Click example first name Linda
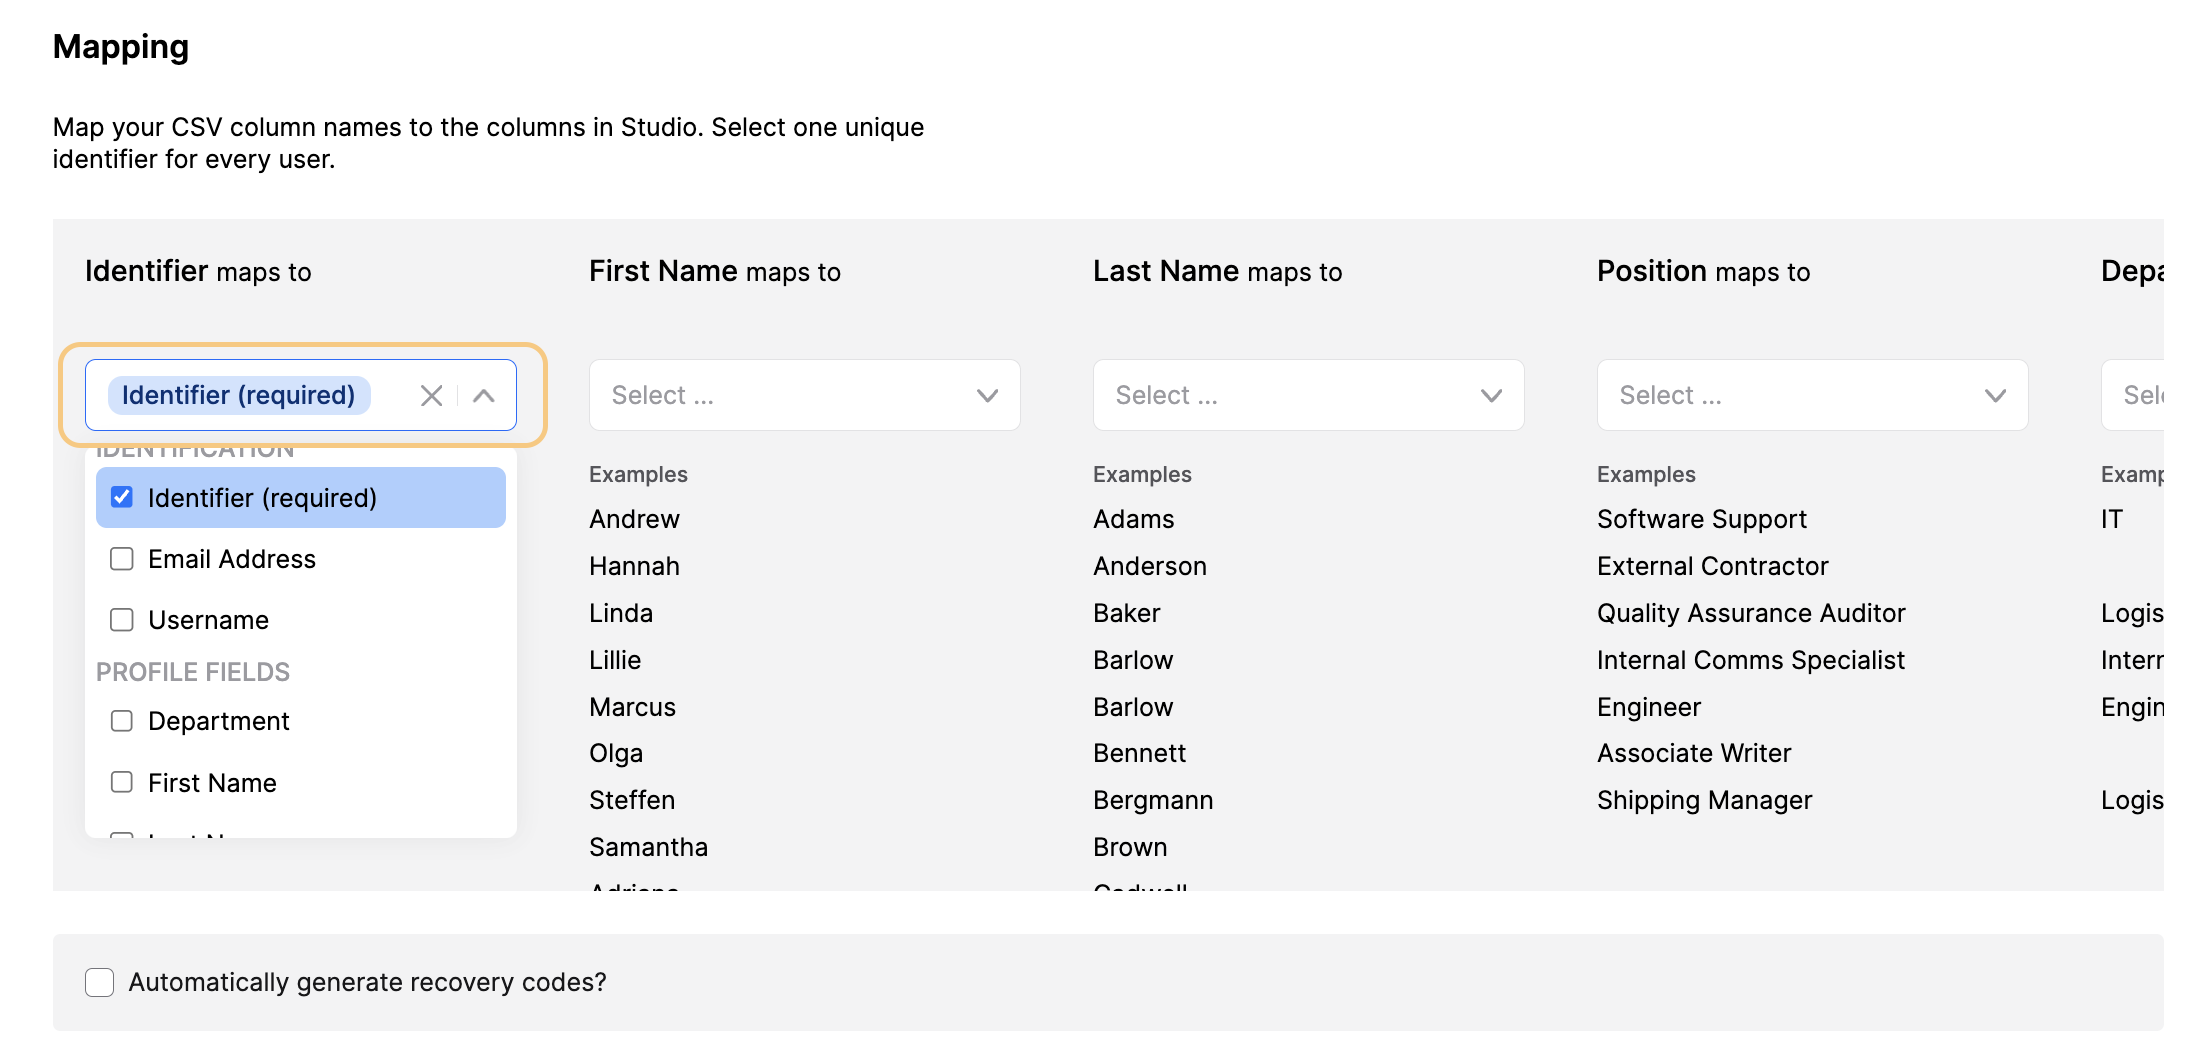Image resolution: width=2198 pixels, height=1044 pixels. [x=621, y=613]
